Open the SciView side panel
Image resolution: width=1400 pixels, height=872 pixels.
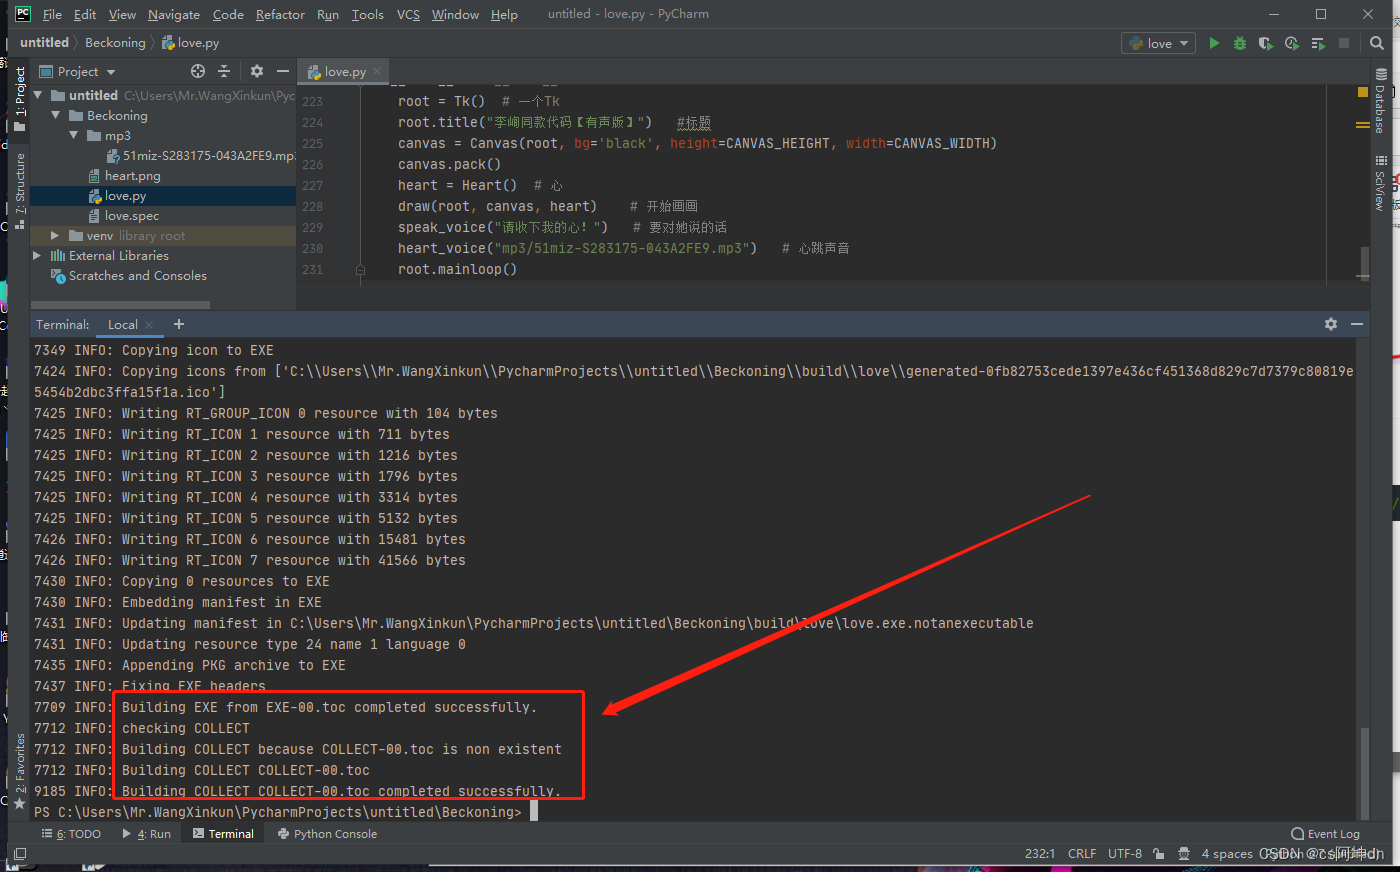[1380, 183]
